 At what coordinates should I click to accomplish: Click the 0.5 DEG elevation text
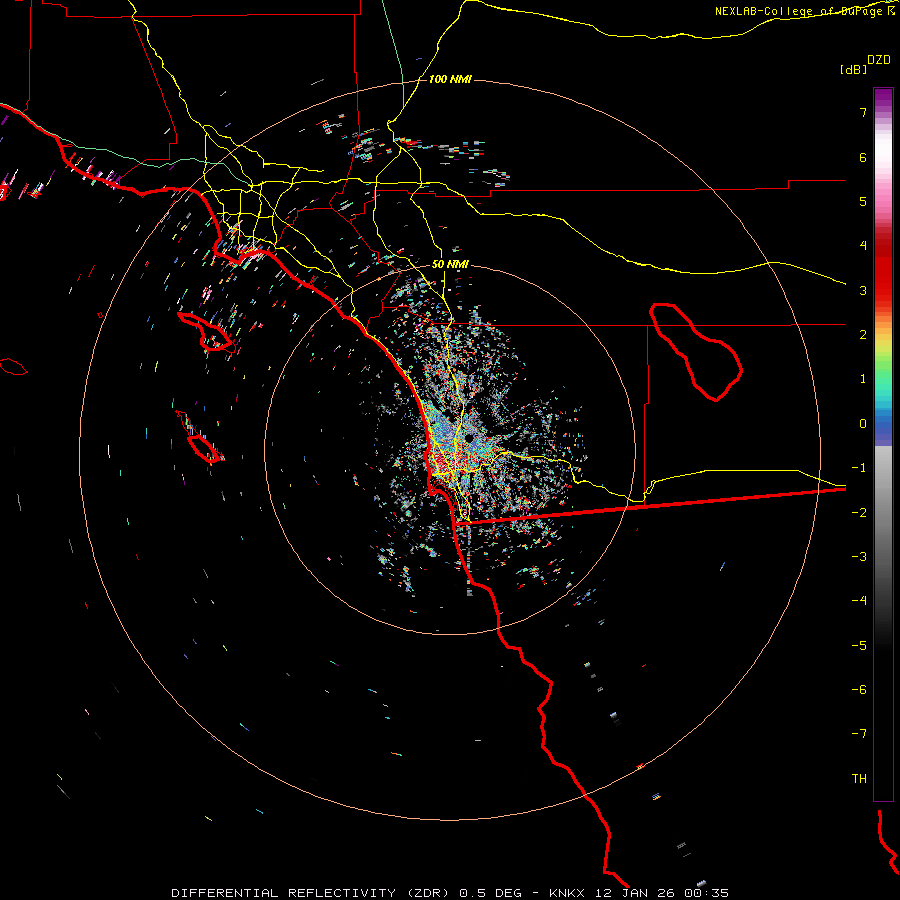pos(490,893)
